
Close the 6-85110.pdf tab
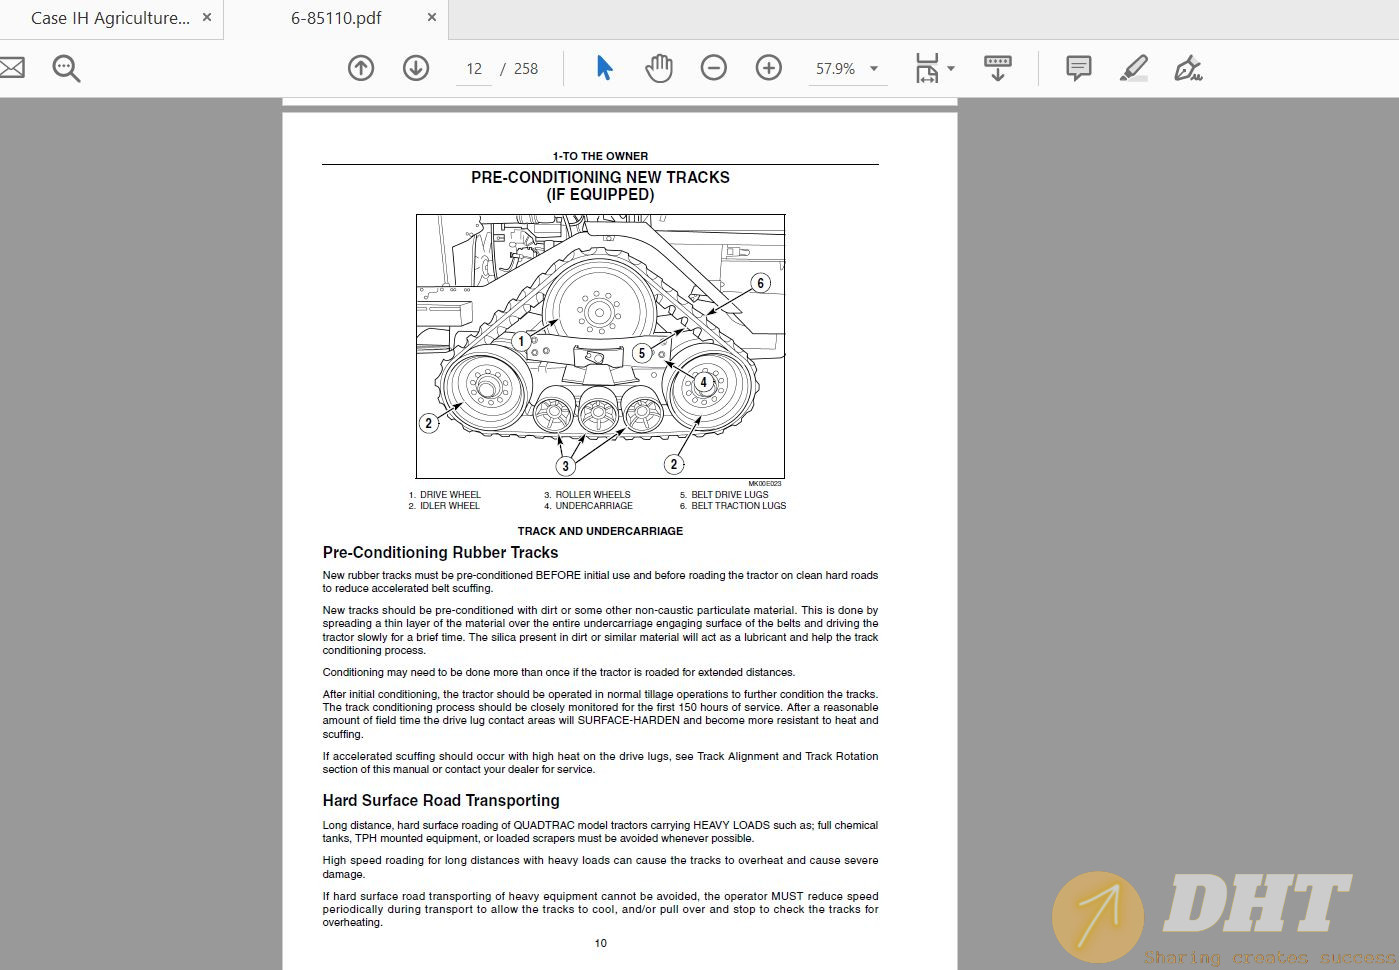[x=432, y=17]
